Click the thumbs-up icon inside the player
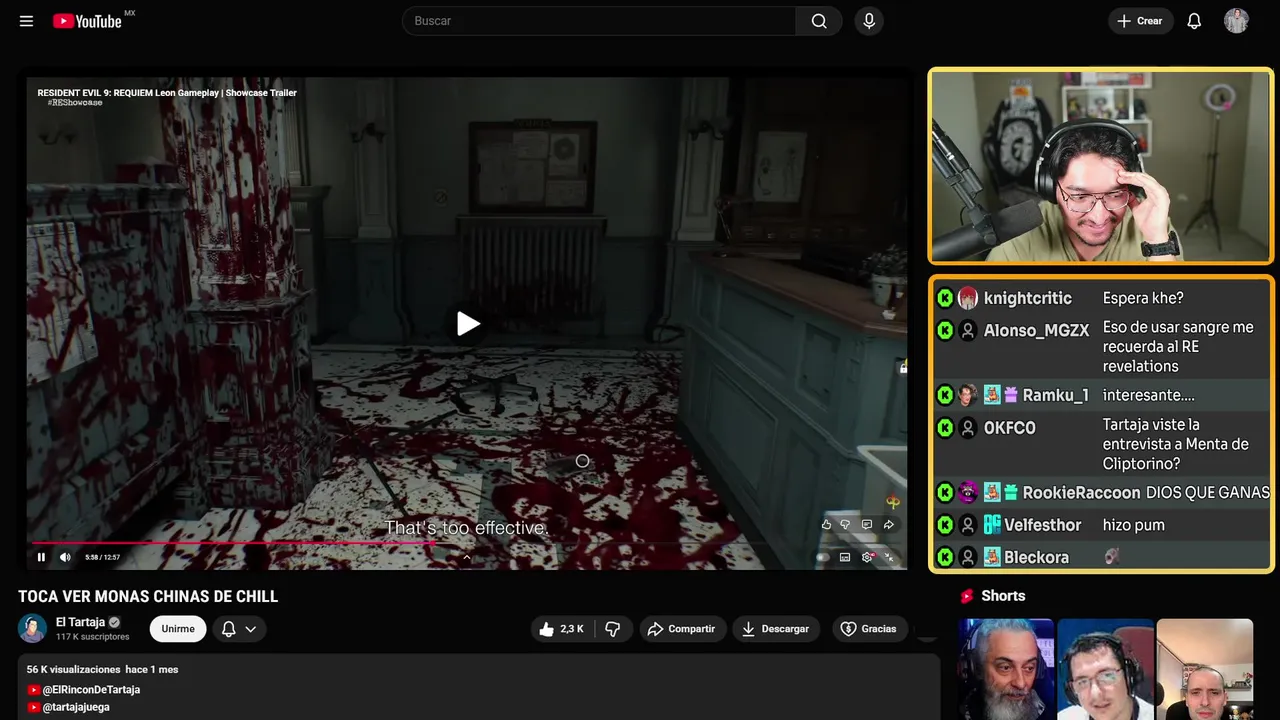1280x720 pixels. (x=826, y=524)
